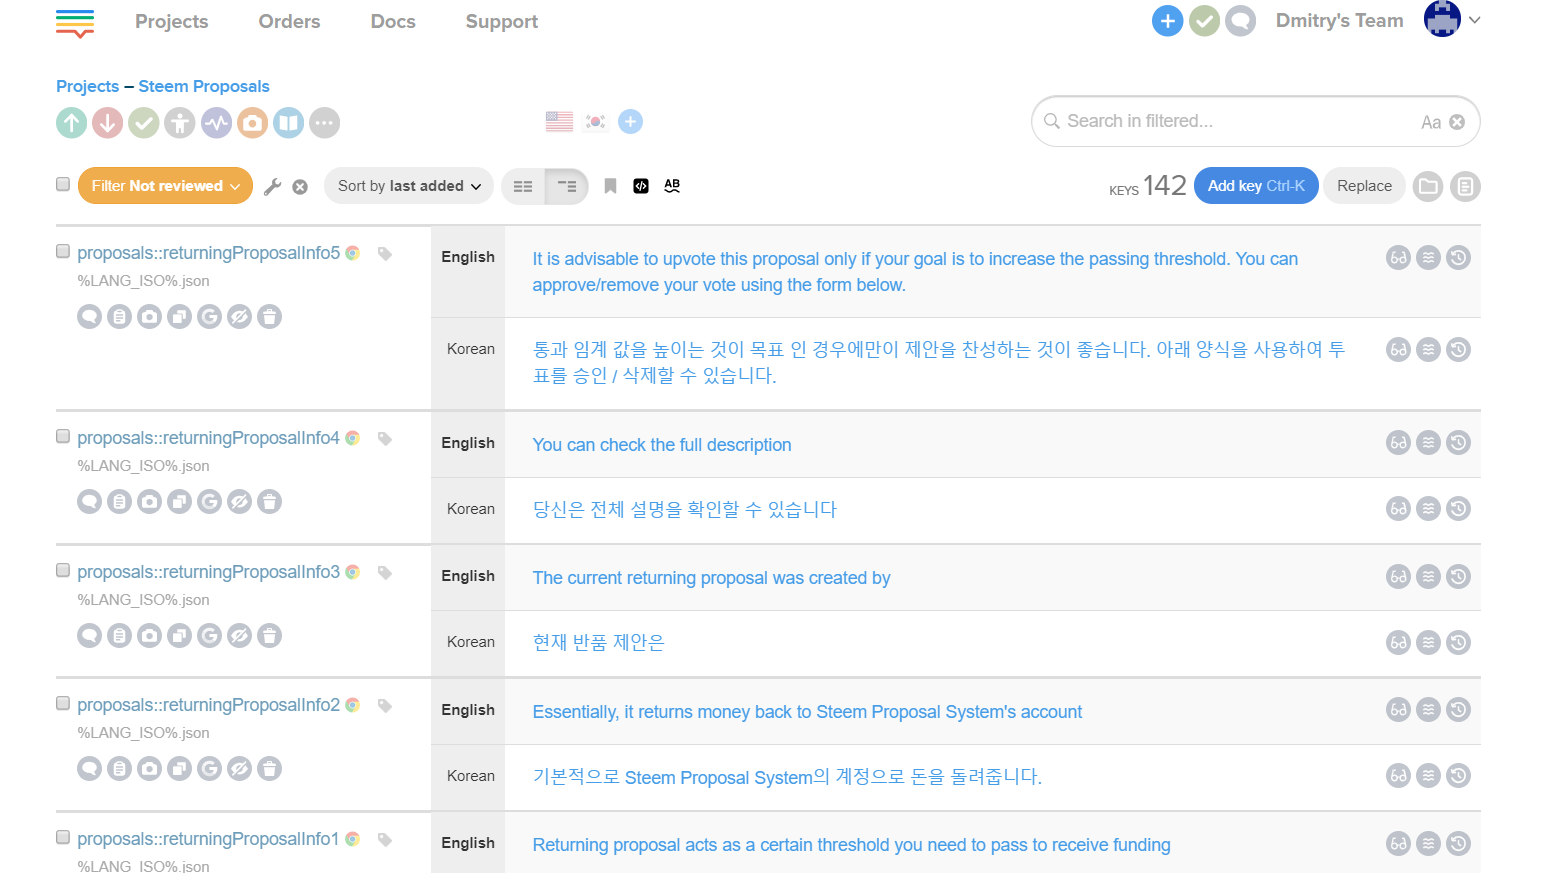Edit the English text 'Essentially, it returns money back…'
The width and height of the screenshot is (1547, 873).
[x=807, y=712]
